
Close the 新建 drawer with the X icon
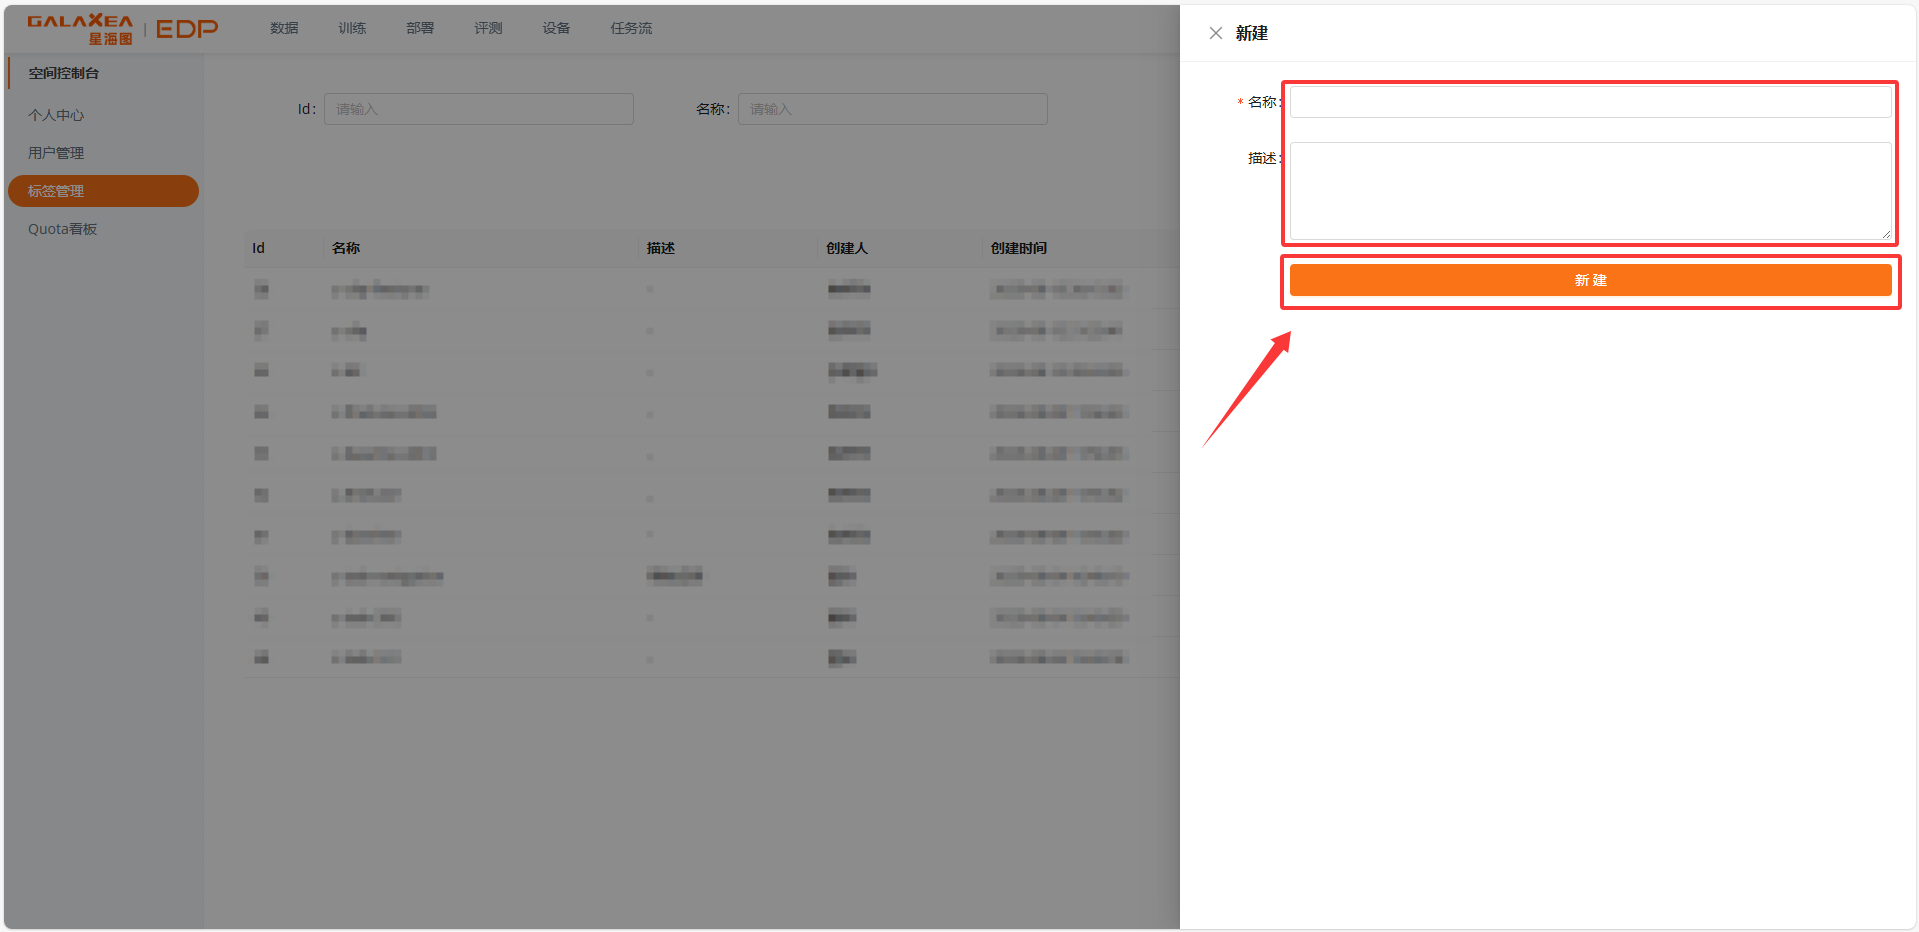[1215, 33]
